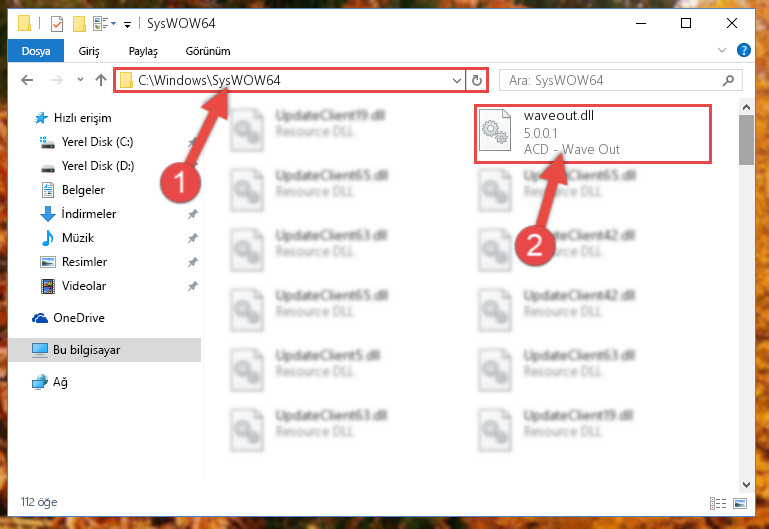Open Yerel Disk (D:) in sidebar
769x529 pixels.
[98, 166]
